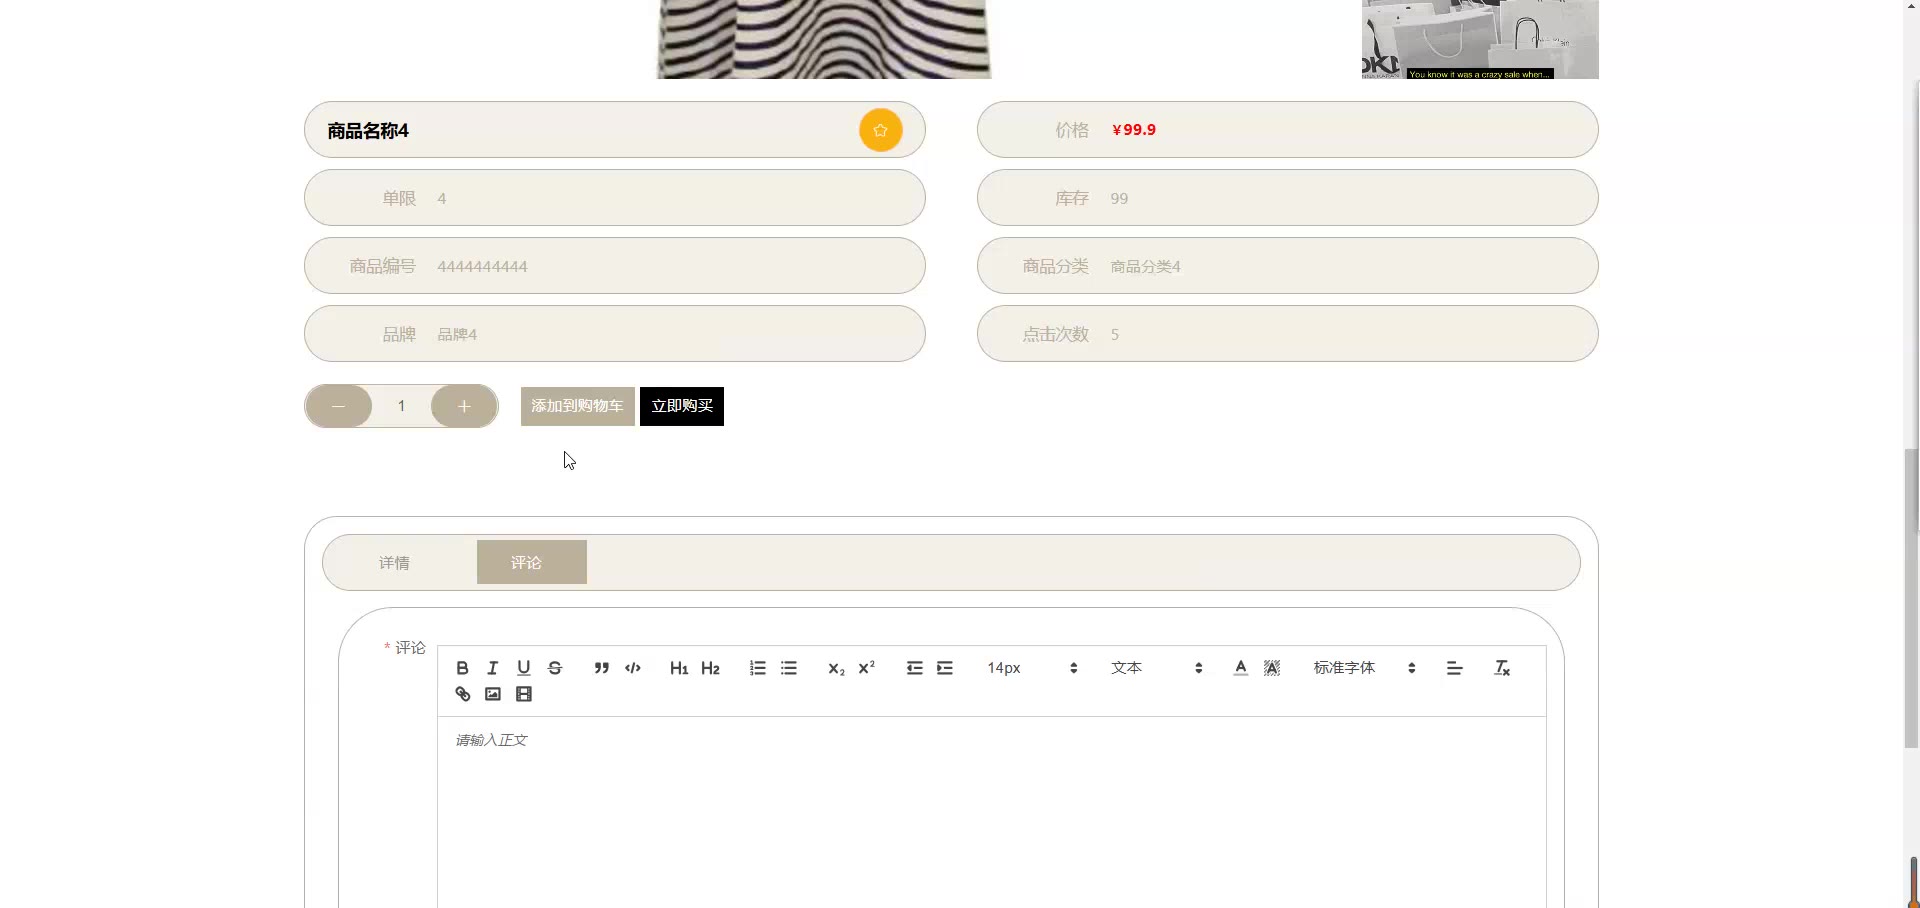Click the 立即购买 button

pyautogui.click(x=682, y=406)
